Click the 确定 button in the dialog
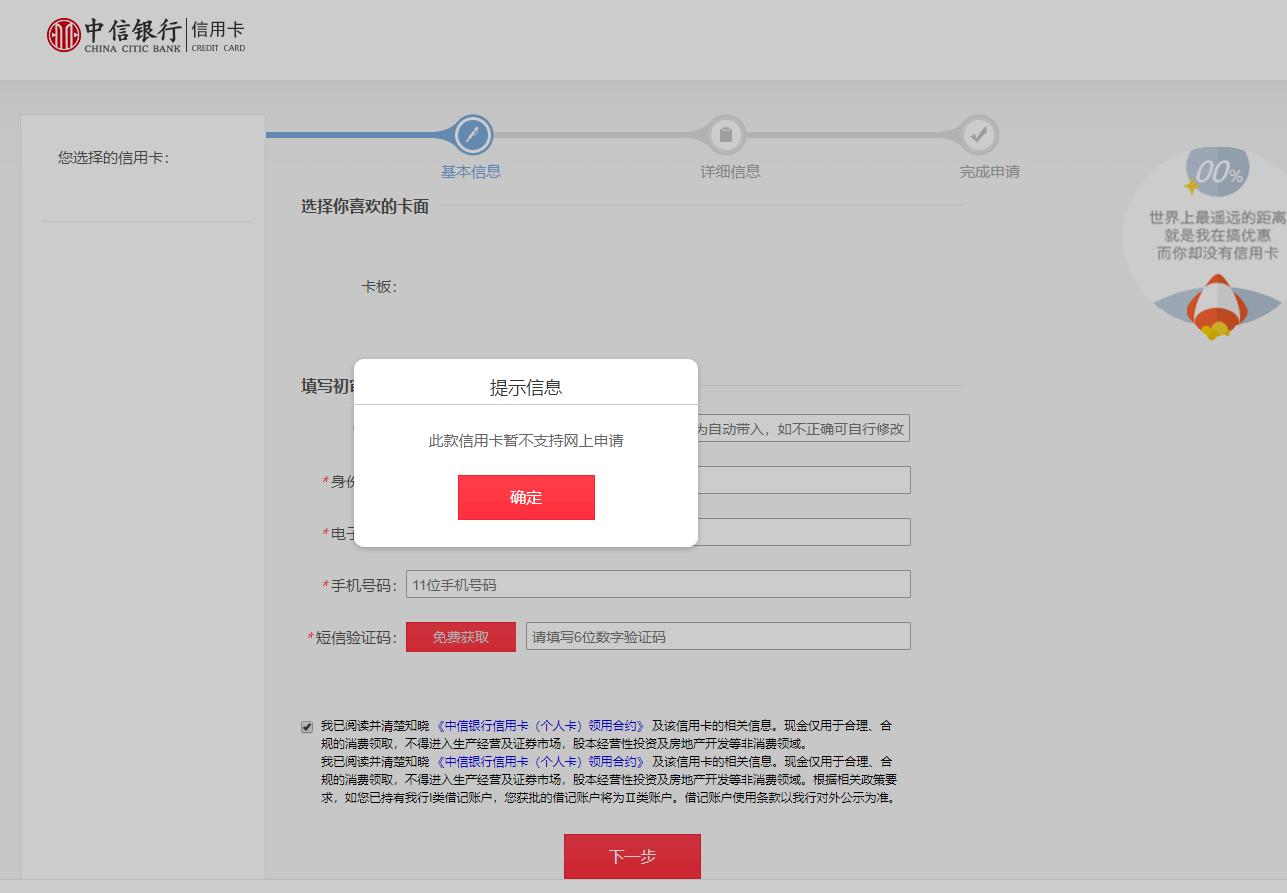Viewport: 1287px width, 893px height. [526, 497]
